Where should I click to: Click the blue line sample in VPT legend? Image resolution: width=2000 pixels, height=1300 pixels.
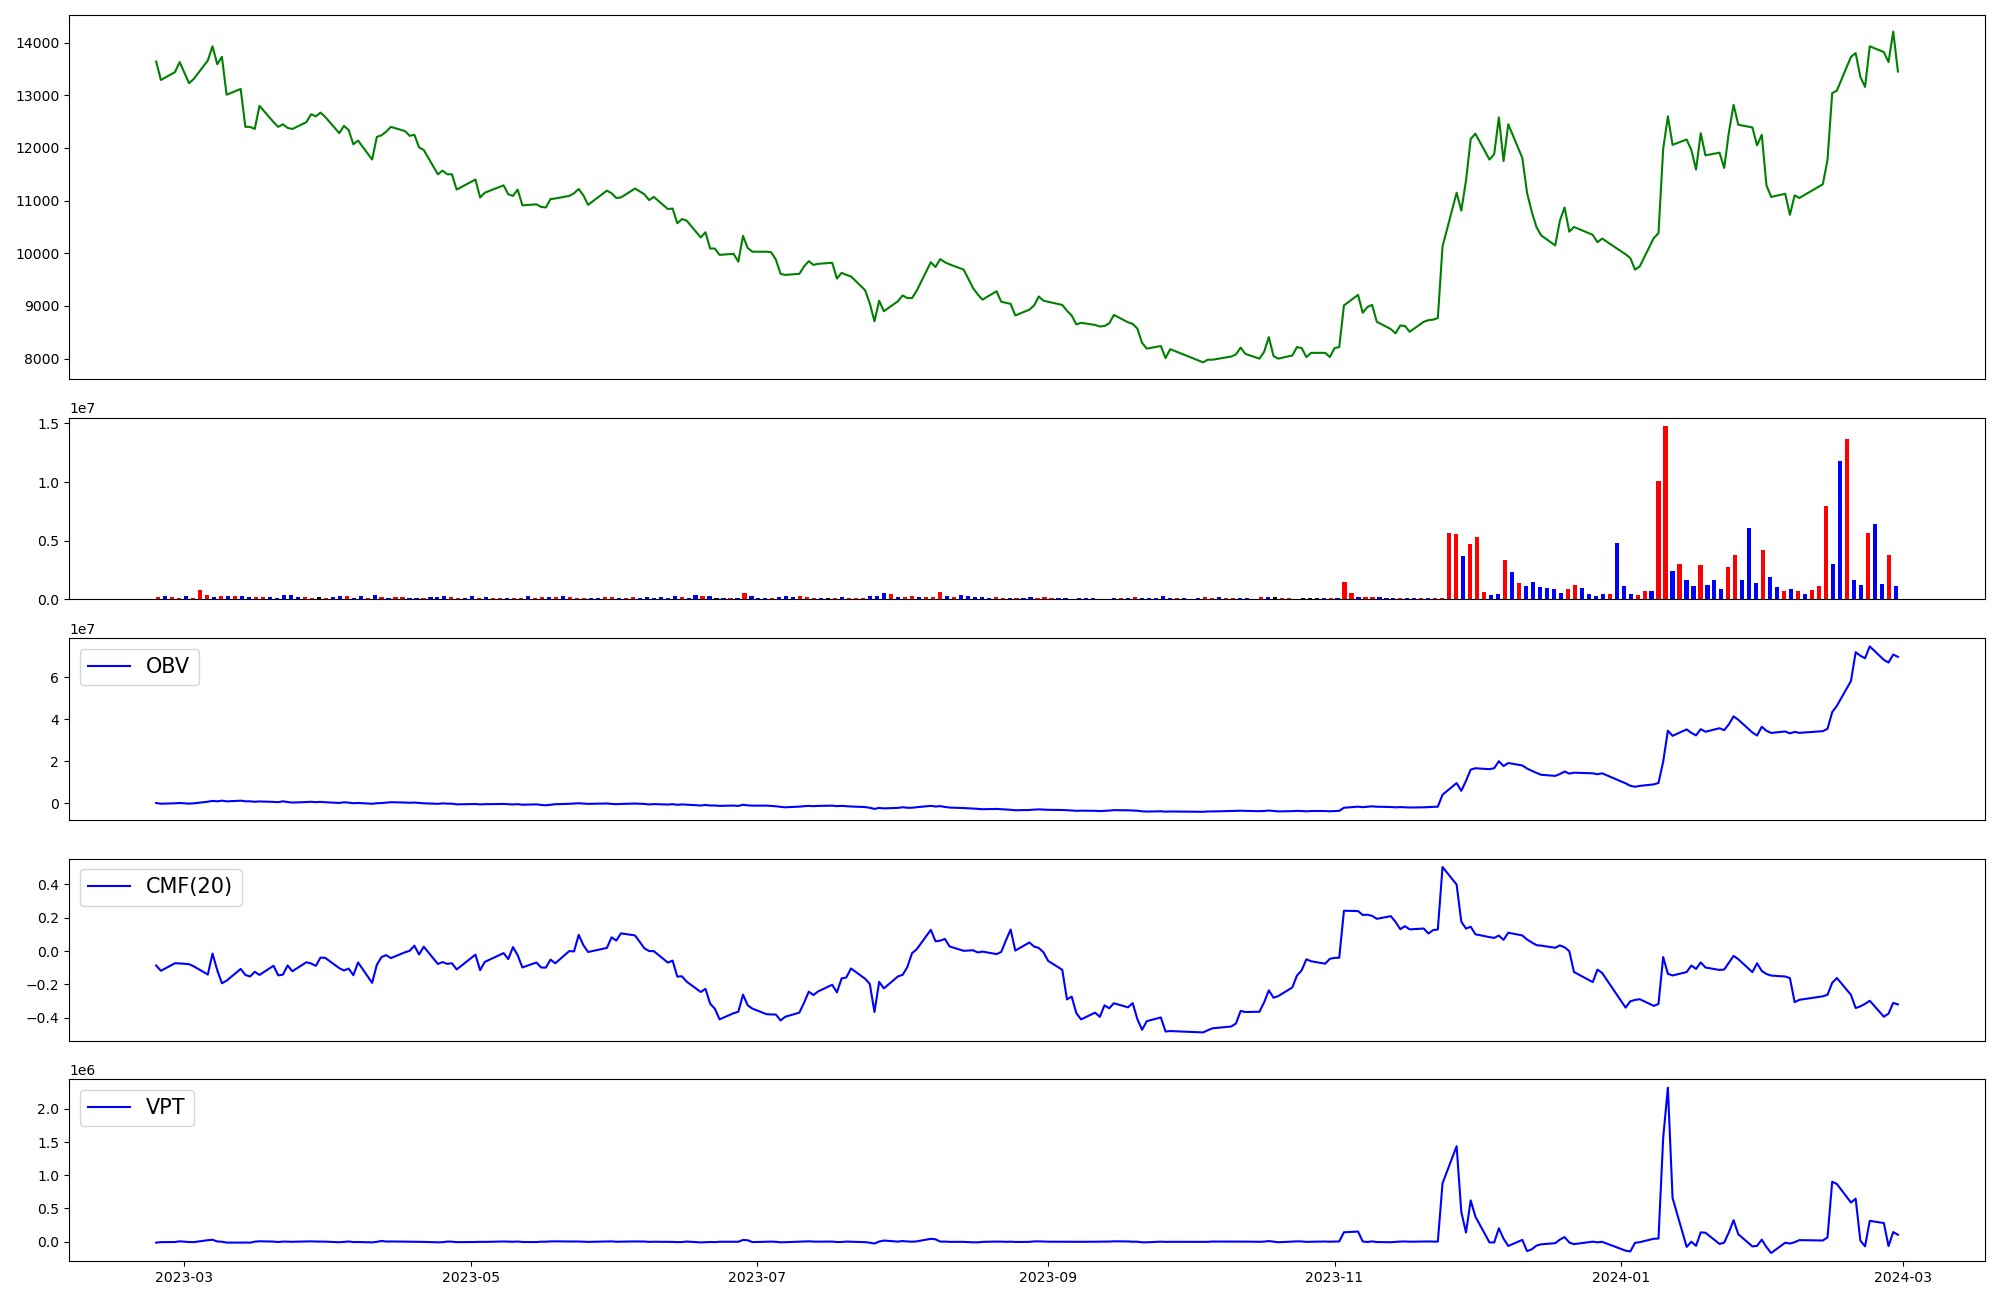tap(110, 1107)
